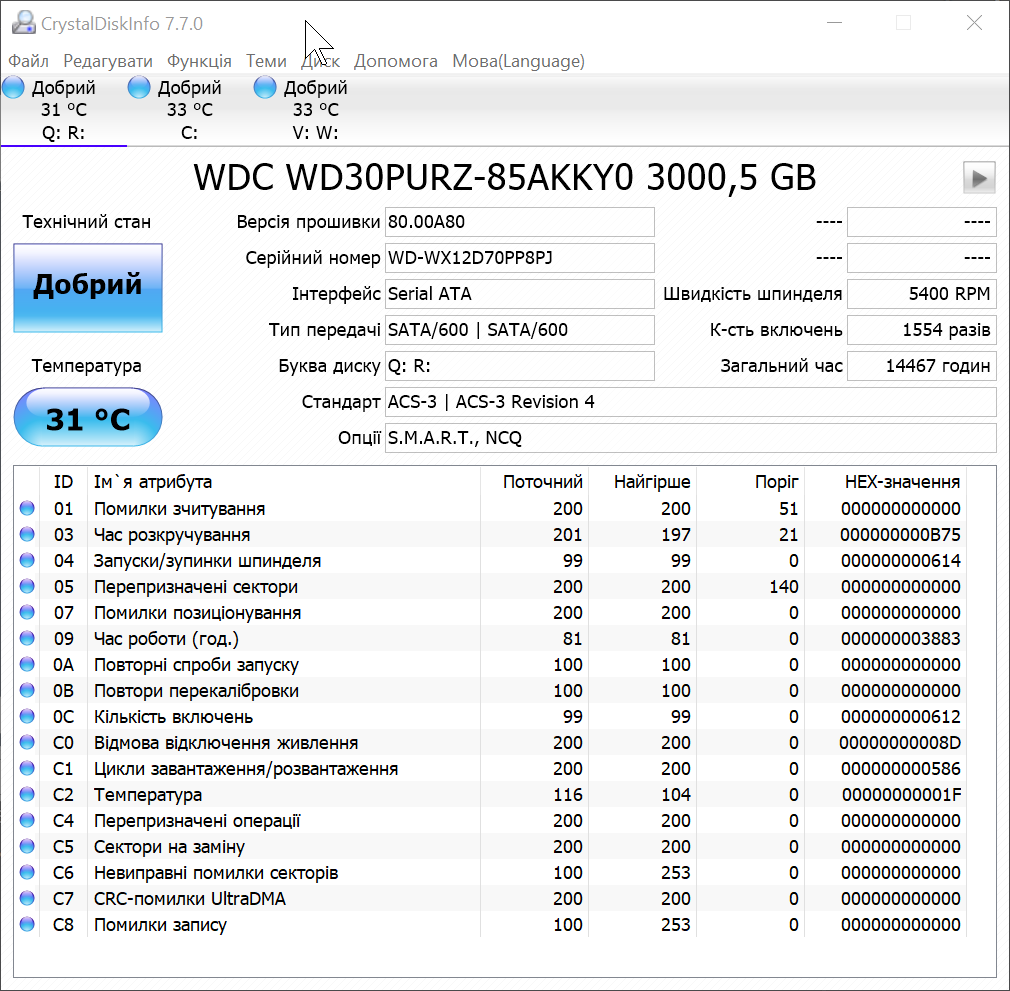Click status dot for attribute 05
This screenshot has width=1010, height=991.
[27, 587]
